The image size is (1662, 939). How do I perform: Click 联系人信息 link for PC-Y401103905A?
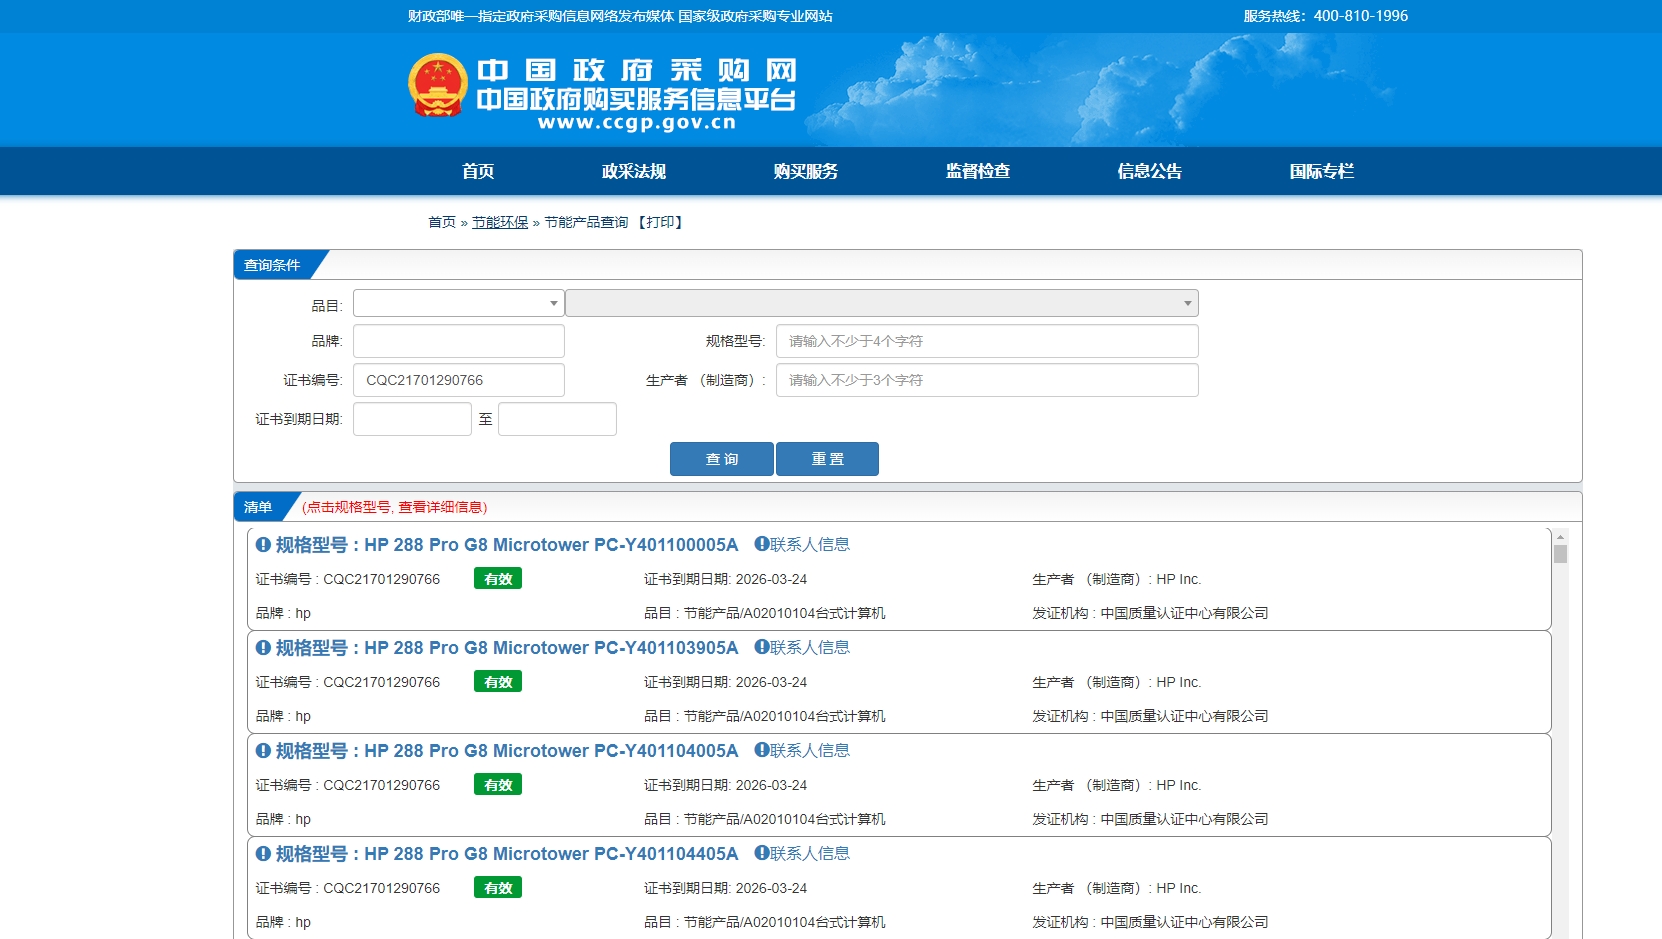(x=810, y=647)
